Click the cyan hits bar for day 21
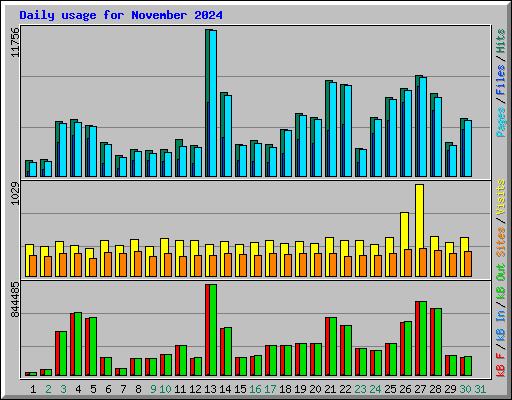Viewport: 512px width, 400px height. click(x=333, y=129)
